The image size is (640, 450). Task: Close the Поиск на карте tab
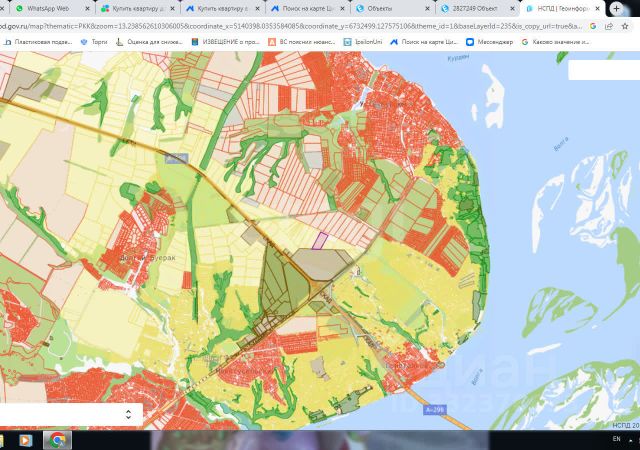342,8
